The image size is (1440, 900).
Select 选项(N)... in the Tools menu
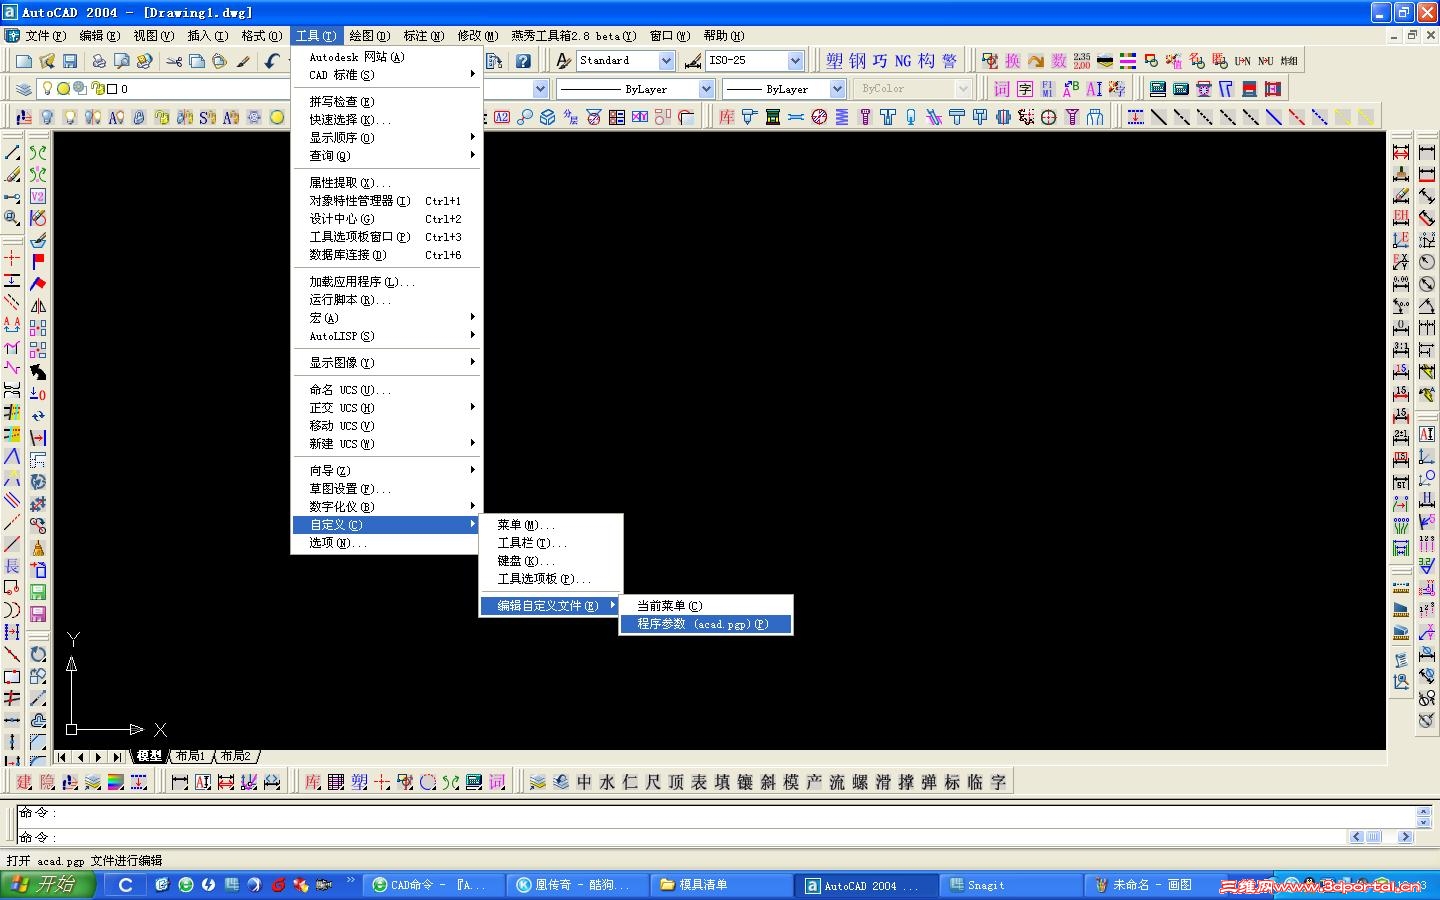[x=387, y=543]
